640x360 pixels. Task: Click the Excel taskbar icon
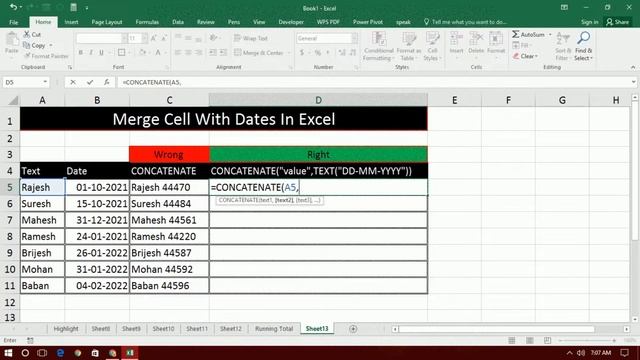click(x=130, y=353)
